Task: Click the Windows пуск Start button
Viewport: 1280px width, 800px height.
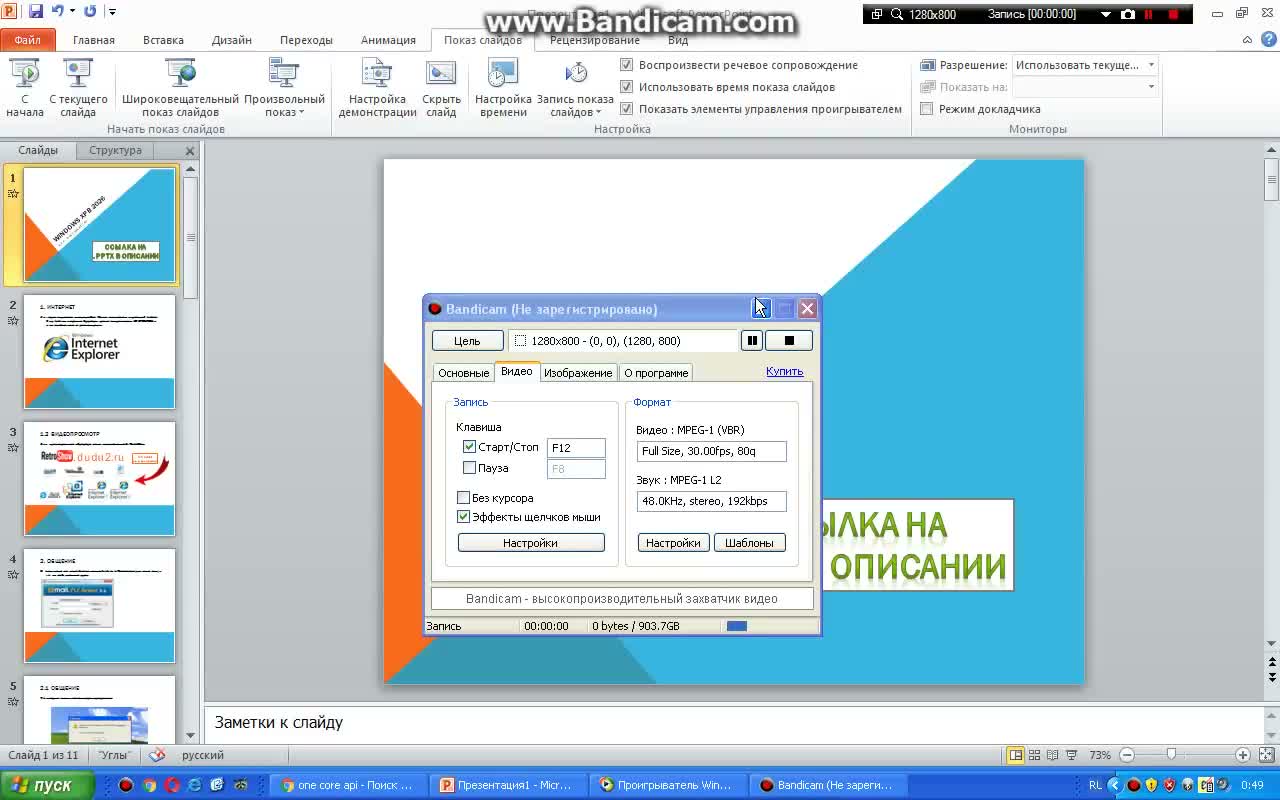Action: (x=48, y=785)
